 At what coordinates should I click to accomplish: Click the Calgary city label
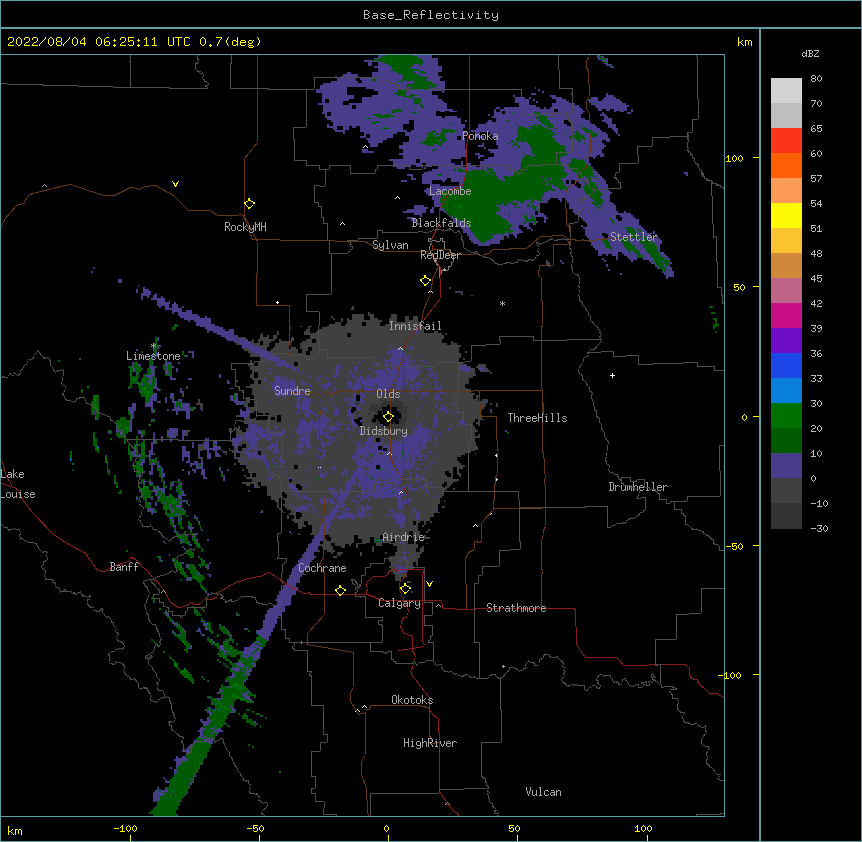click(x=399, y=603)
